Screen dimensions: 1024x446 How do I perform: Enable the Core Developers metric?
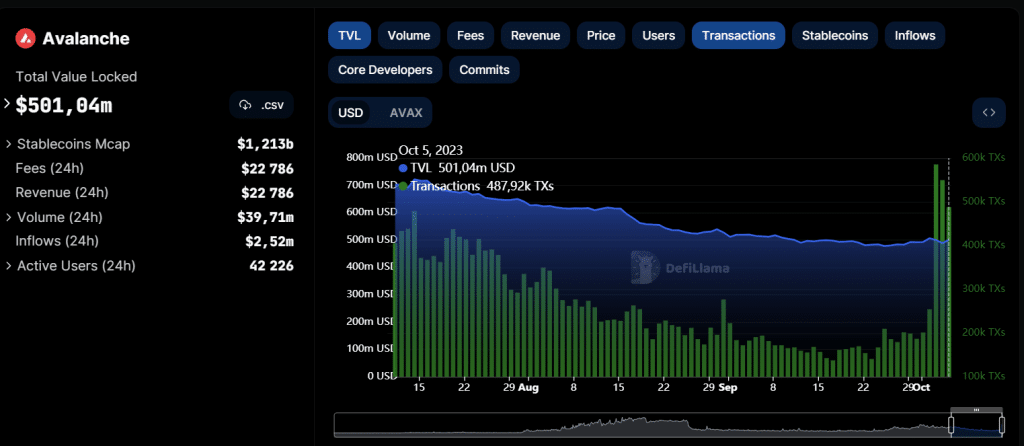[385, 70]
